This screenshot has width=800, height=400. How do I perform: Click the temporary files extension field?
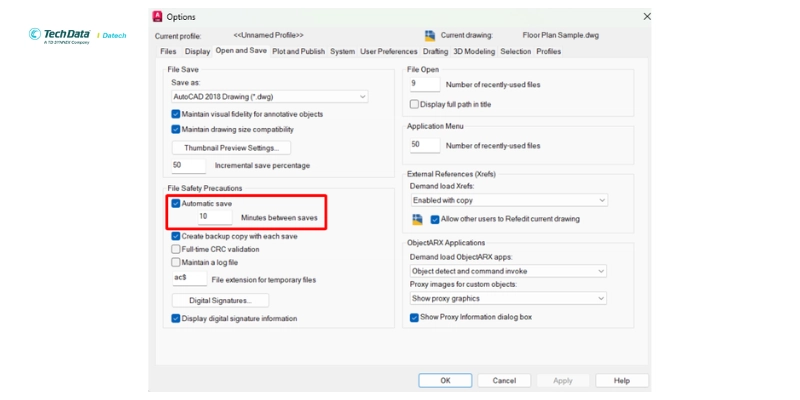tap(189, 279)
